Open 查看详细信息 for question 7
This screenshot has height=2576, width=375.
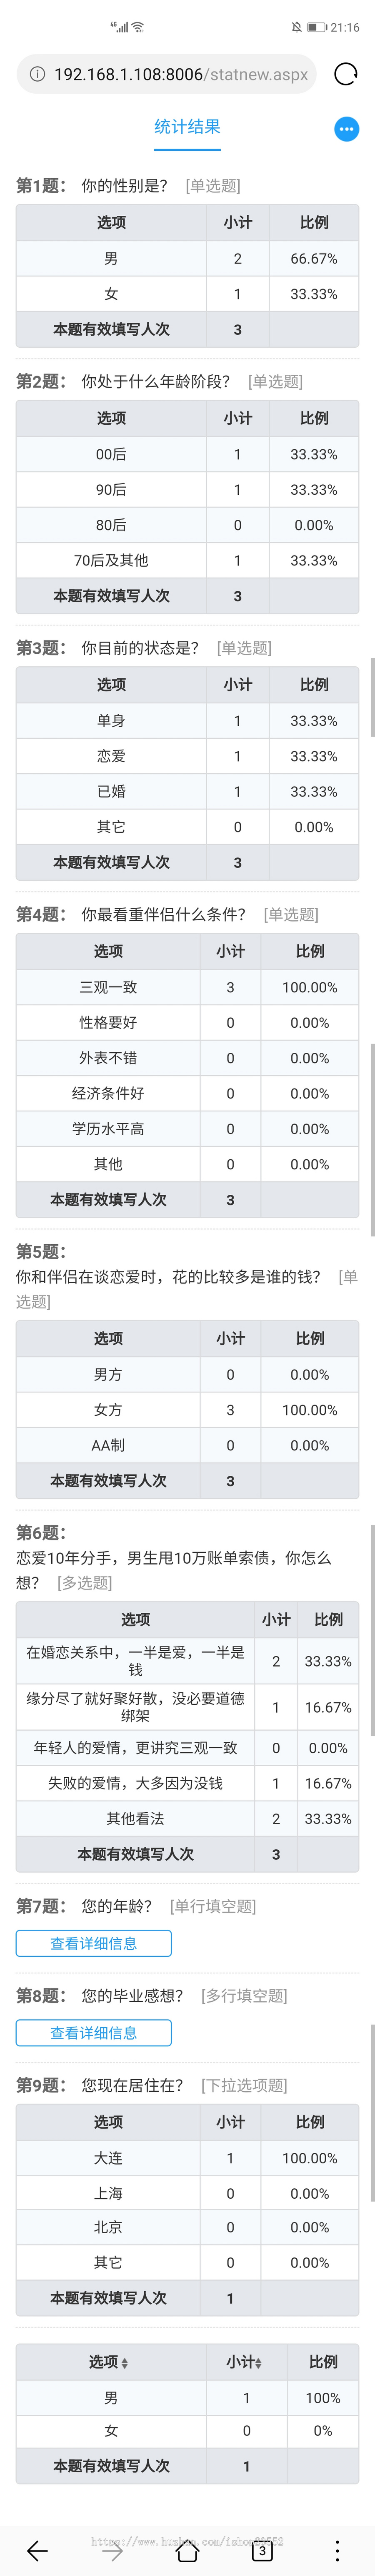coord(94,1943)
